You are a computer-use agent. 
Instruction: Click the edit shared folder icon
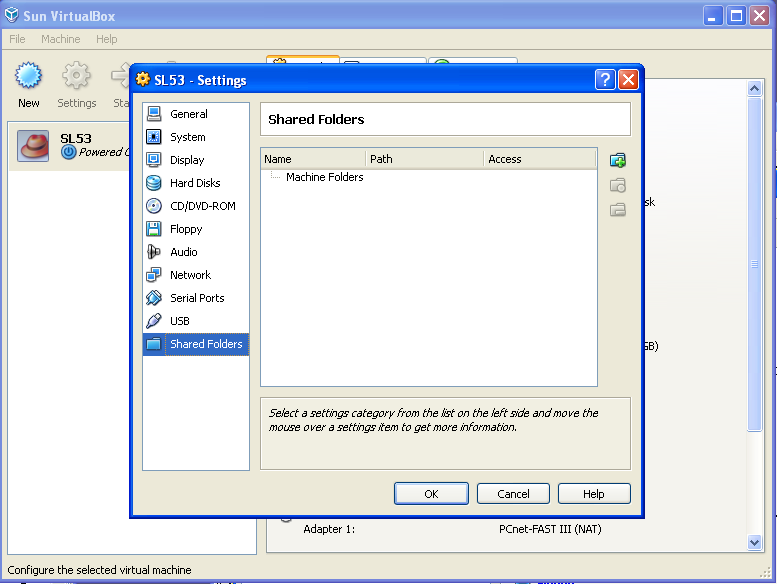[x=617, y=185]
